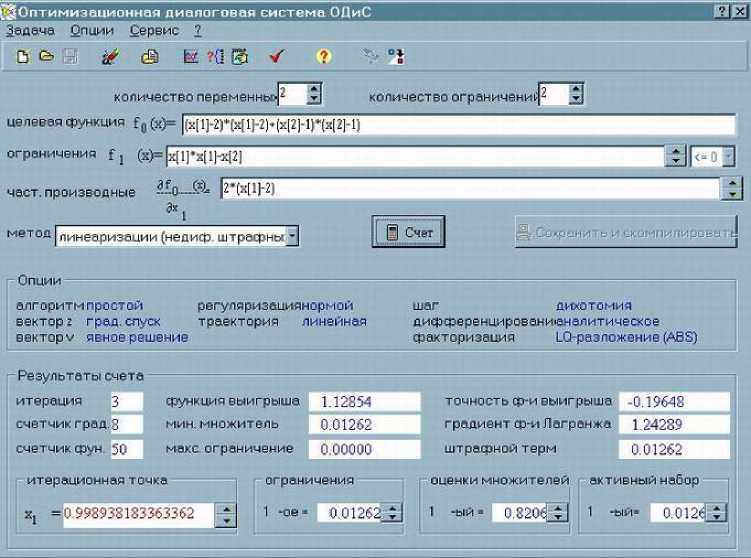Open the метод selection dropdown
Viewport: 751px width, 558px height.
point(292,237)
